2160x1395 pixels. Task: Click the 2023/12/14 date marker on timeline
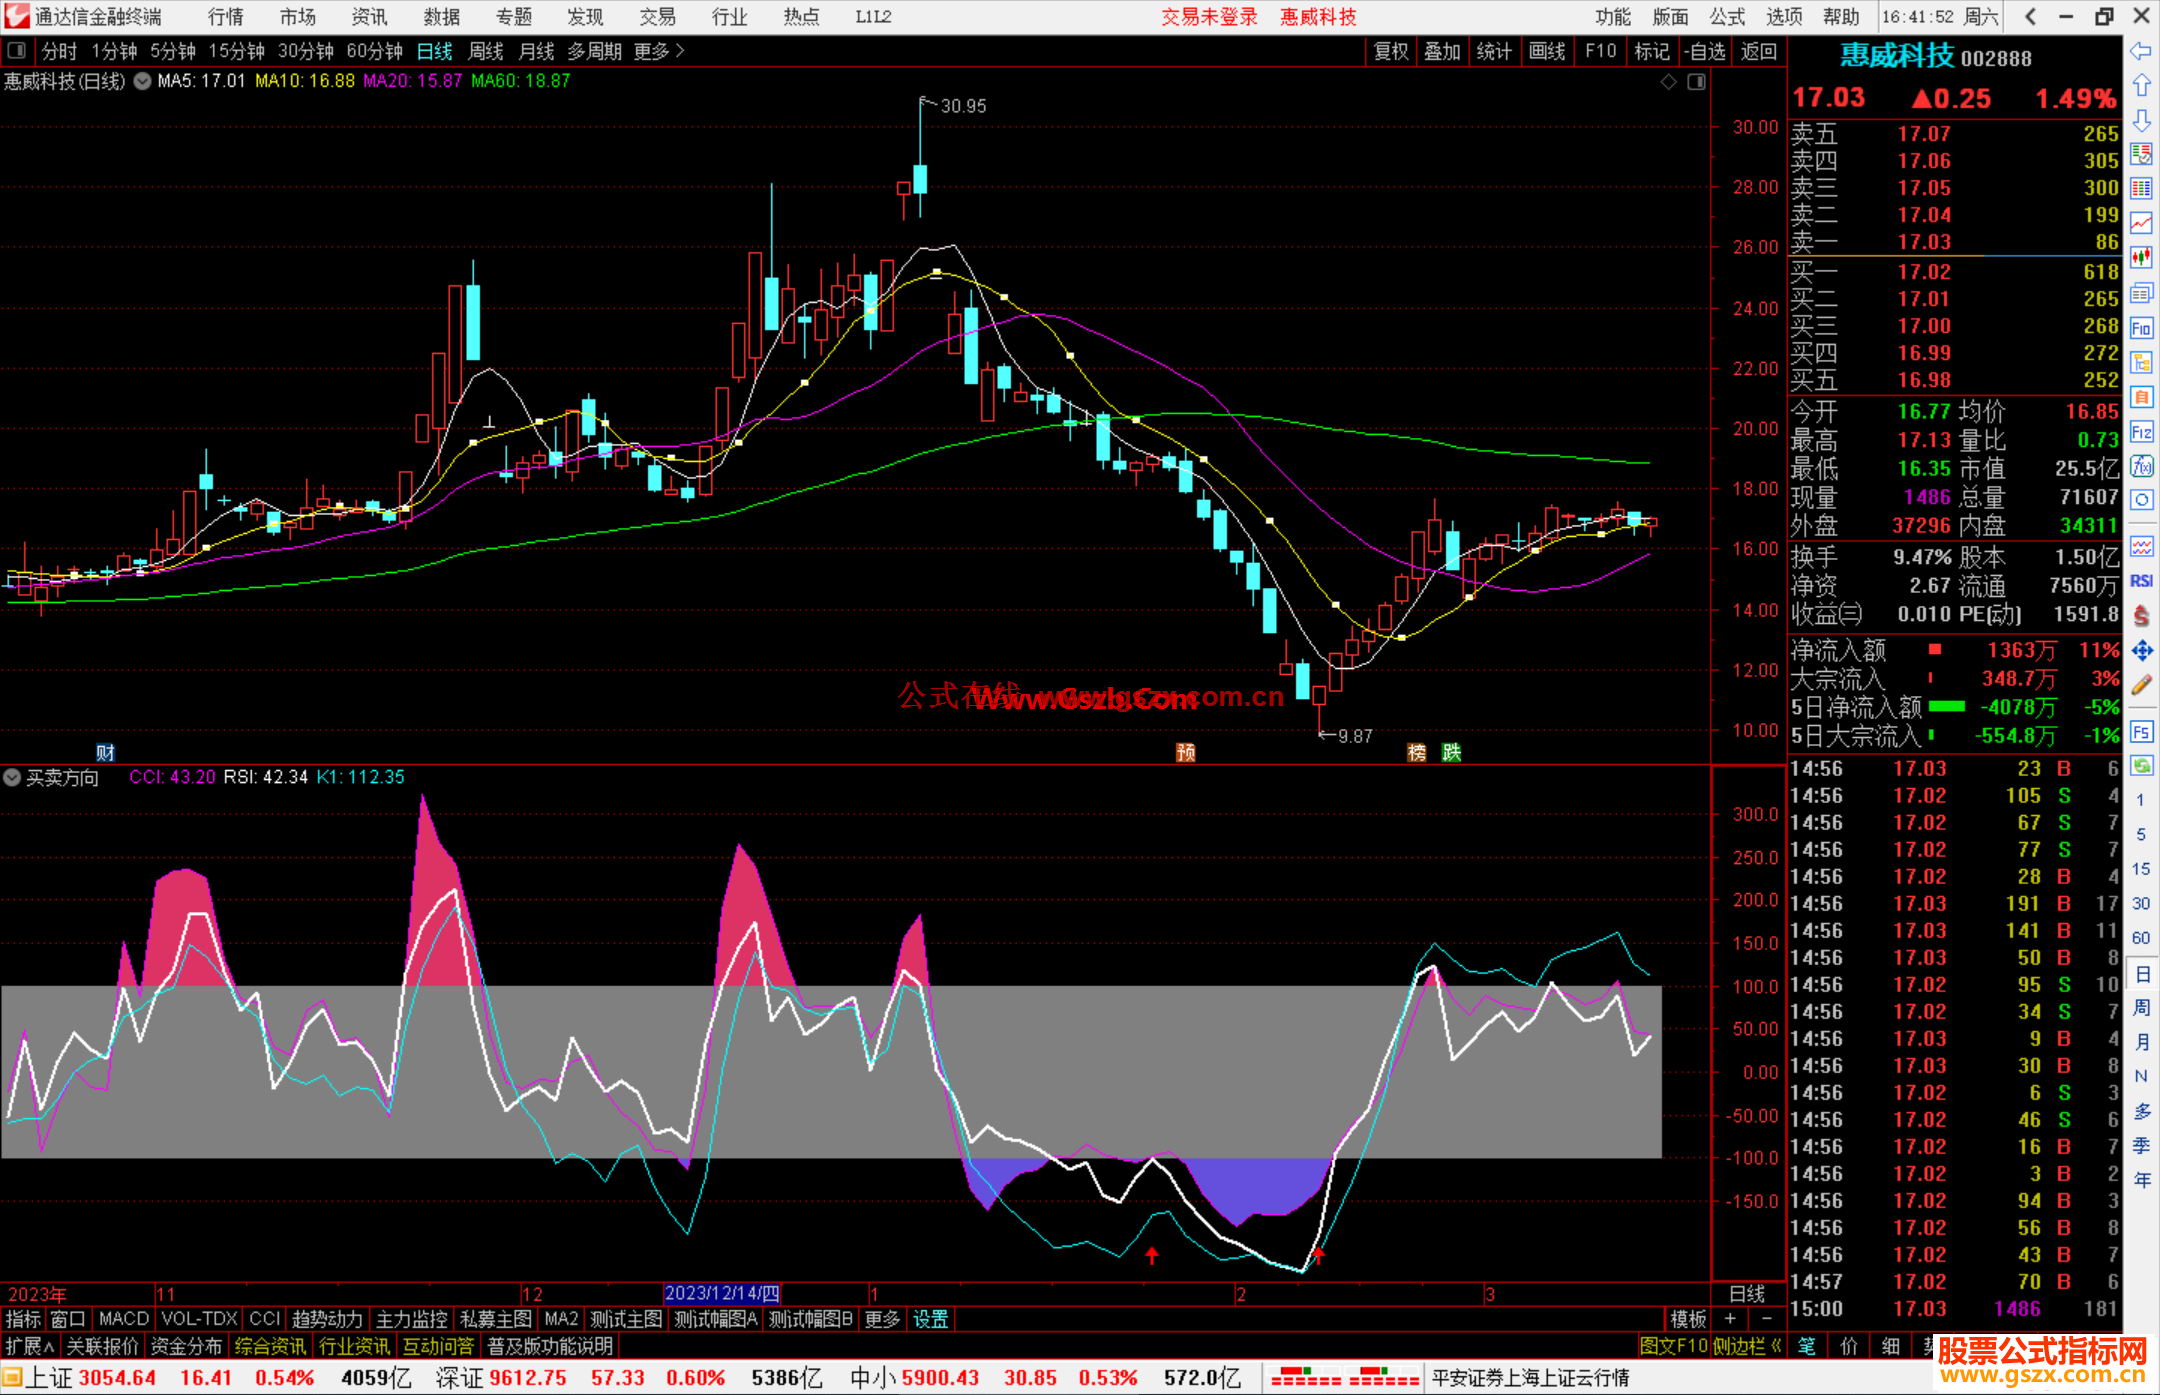(722, 1293)
